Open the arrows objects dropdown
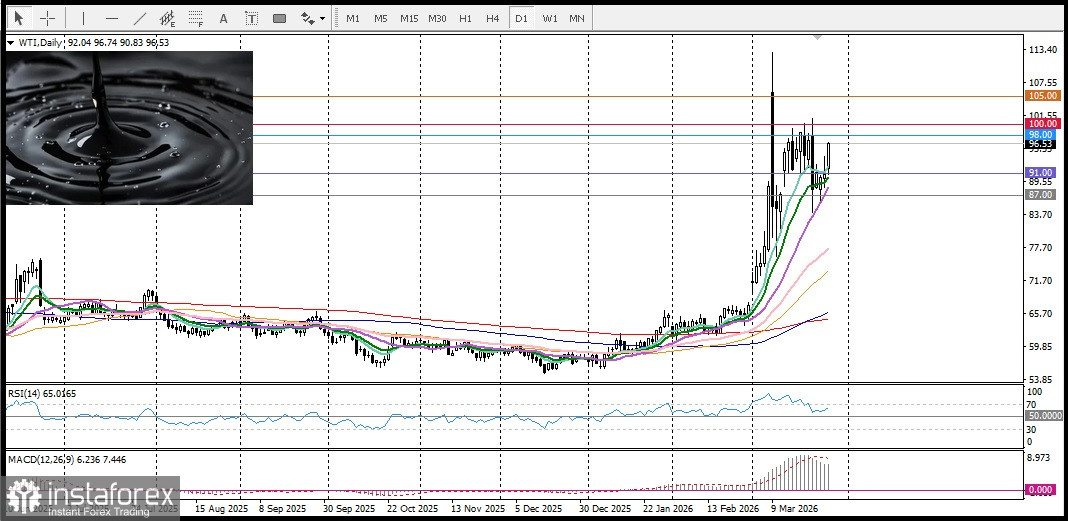 click(x=313, y=18)
